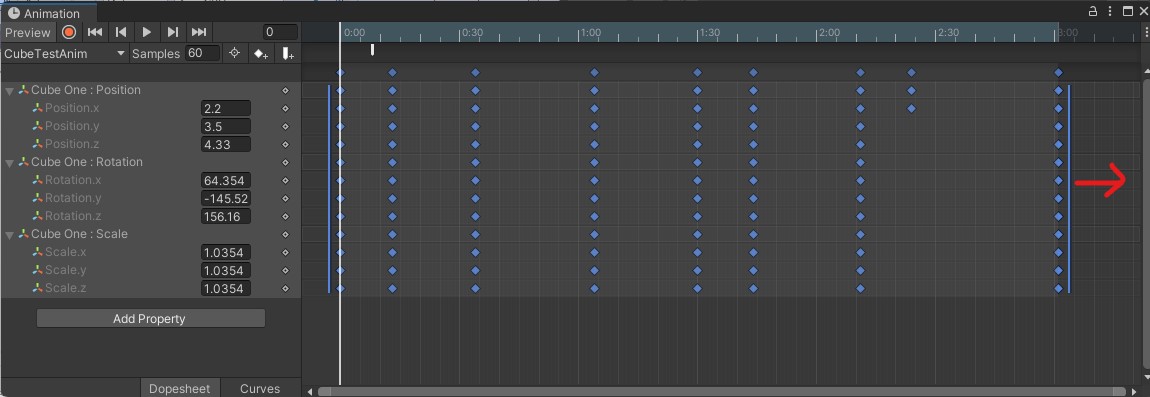
Task: Click the 2:00 mark on the time ruler
Action: 829,33
